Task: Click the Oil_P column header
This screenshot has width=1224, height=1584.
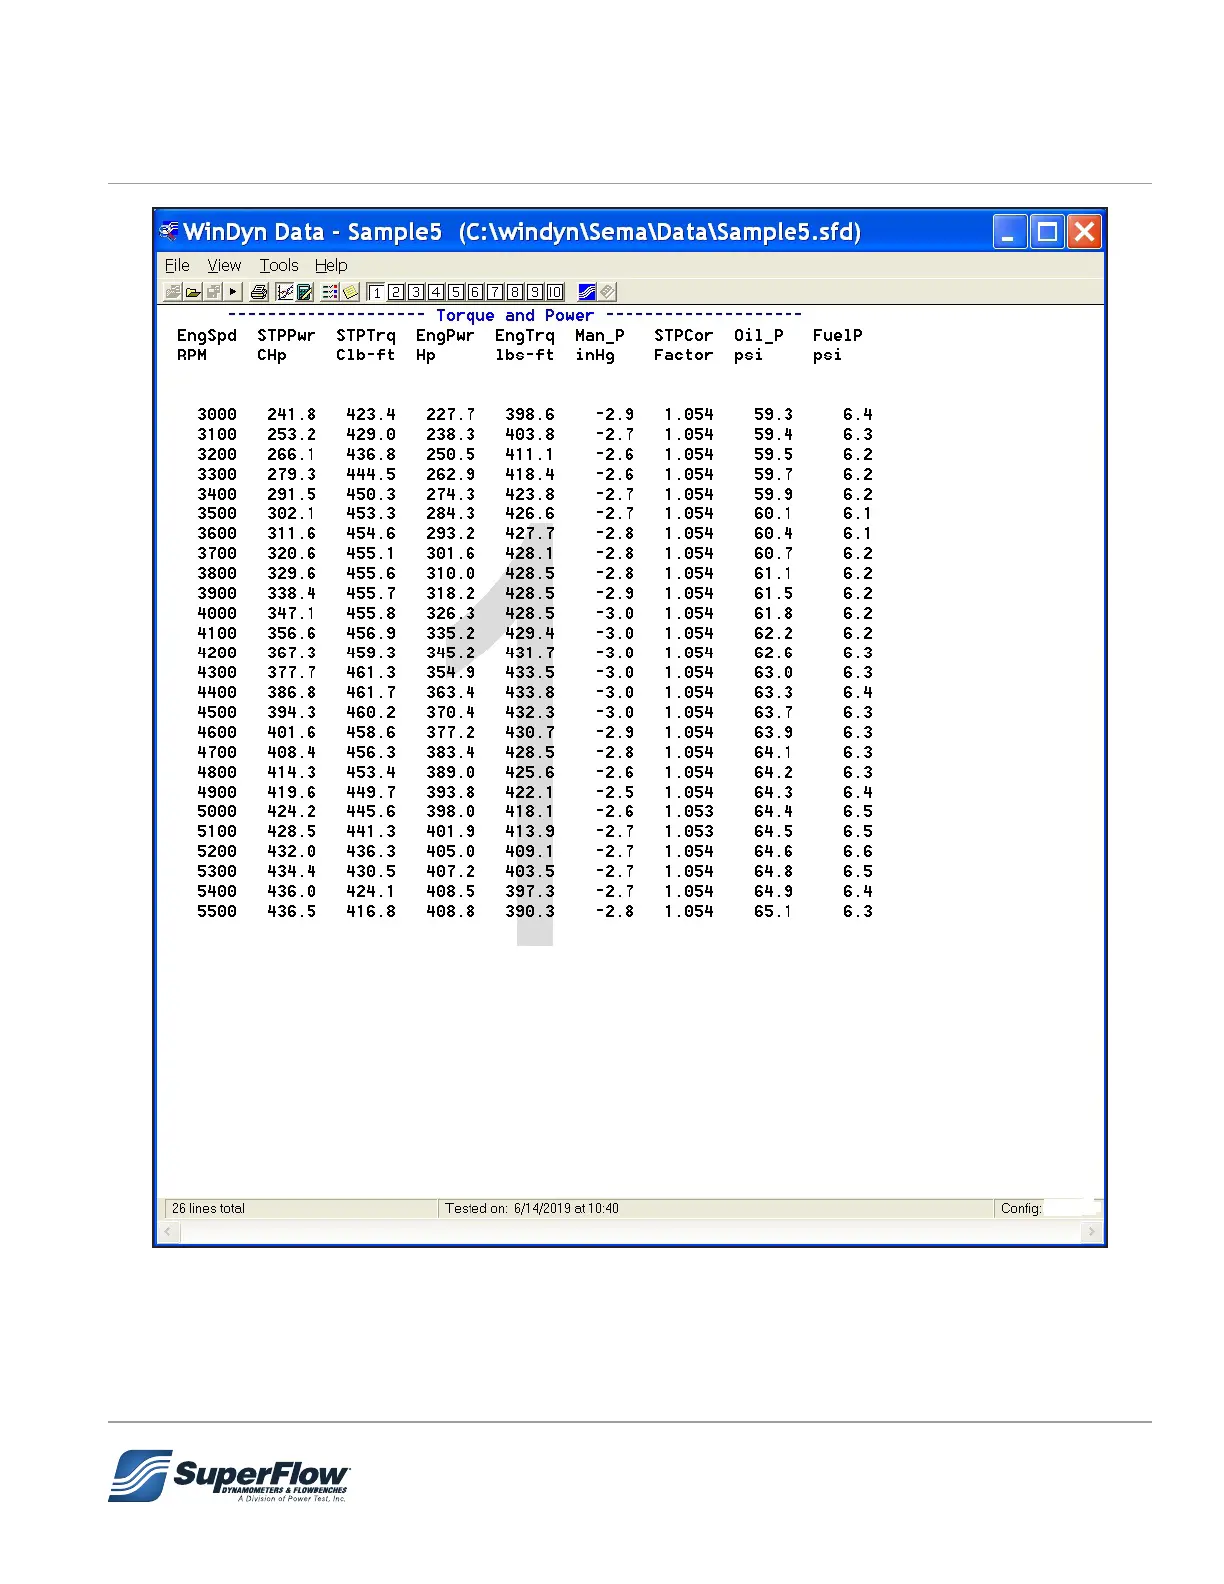Action: tap(759, 336)
